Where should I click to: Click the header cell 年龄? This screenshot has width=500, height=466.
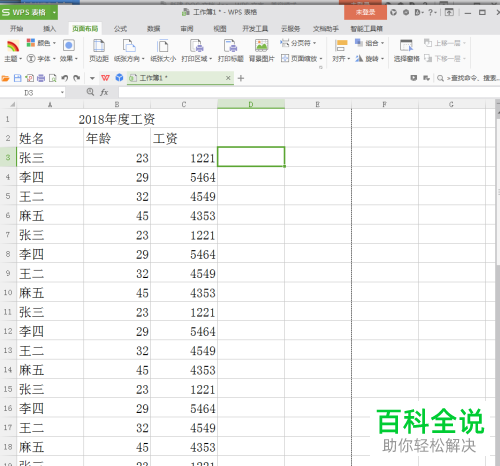pos(117,138)
